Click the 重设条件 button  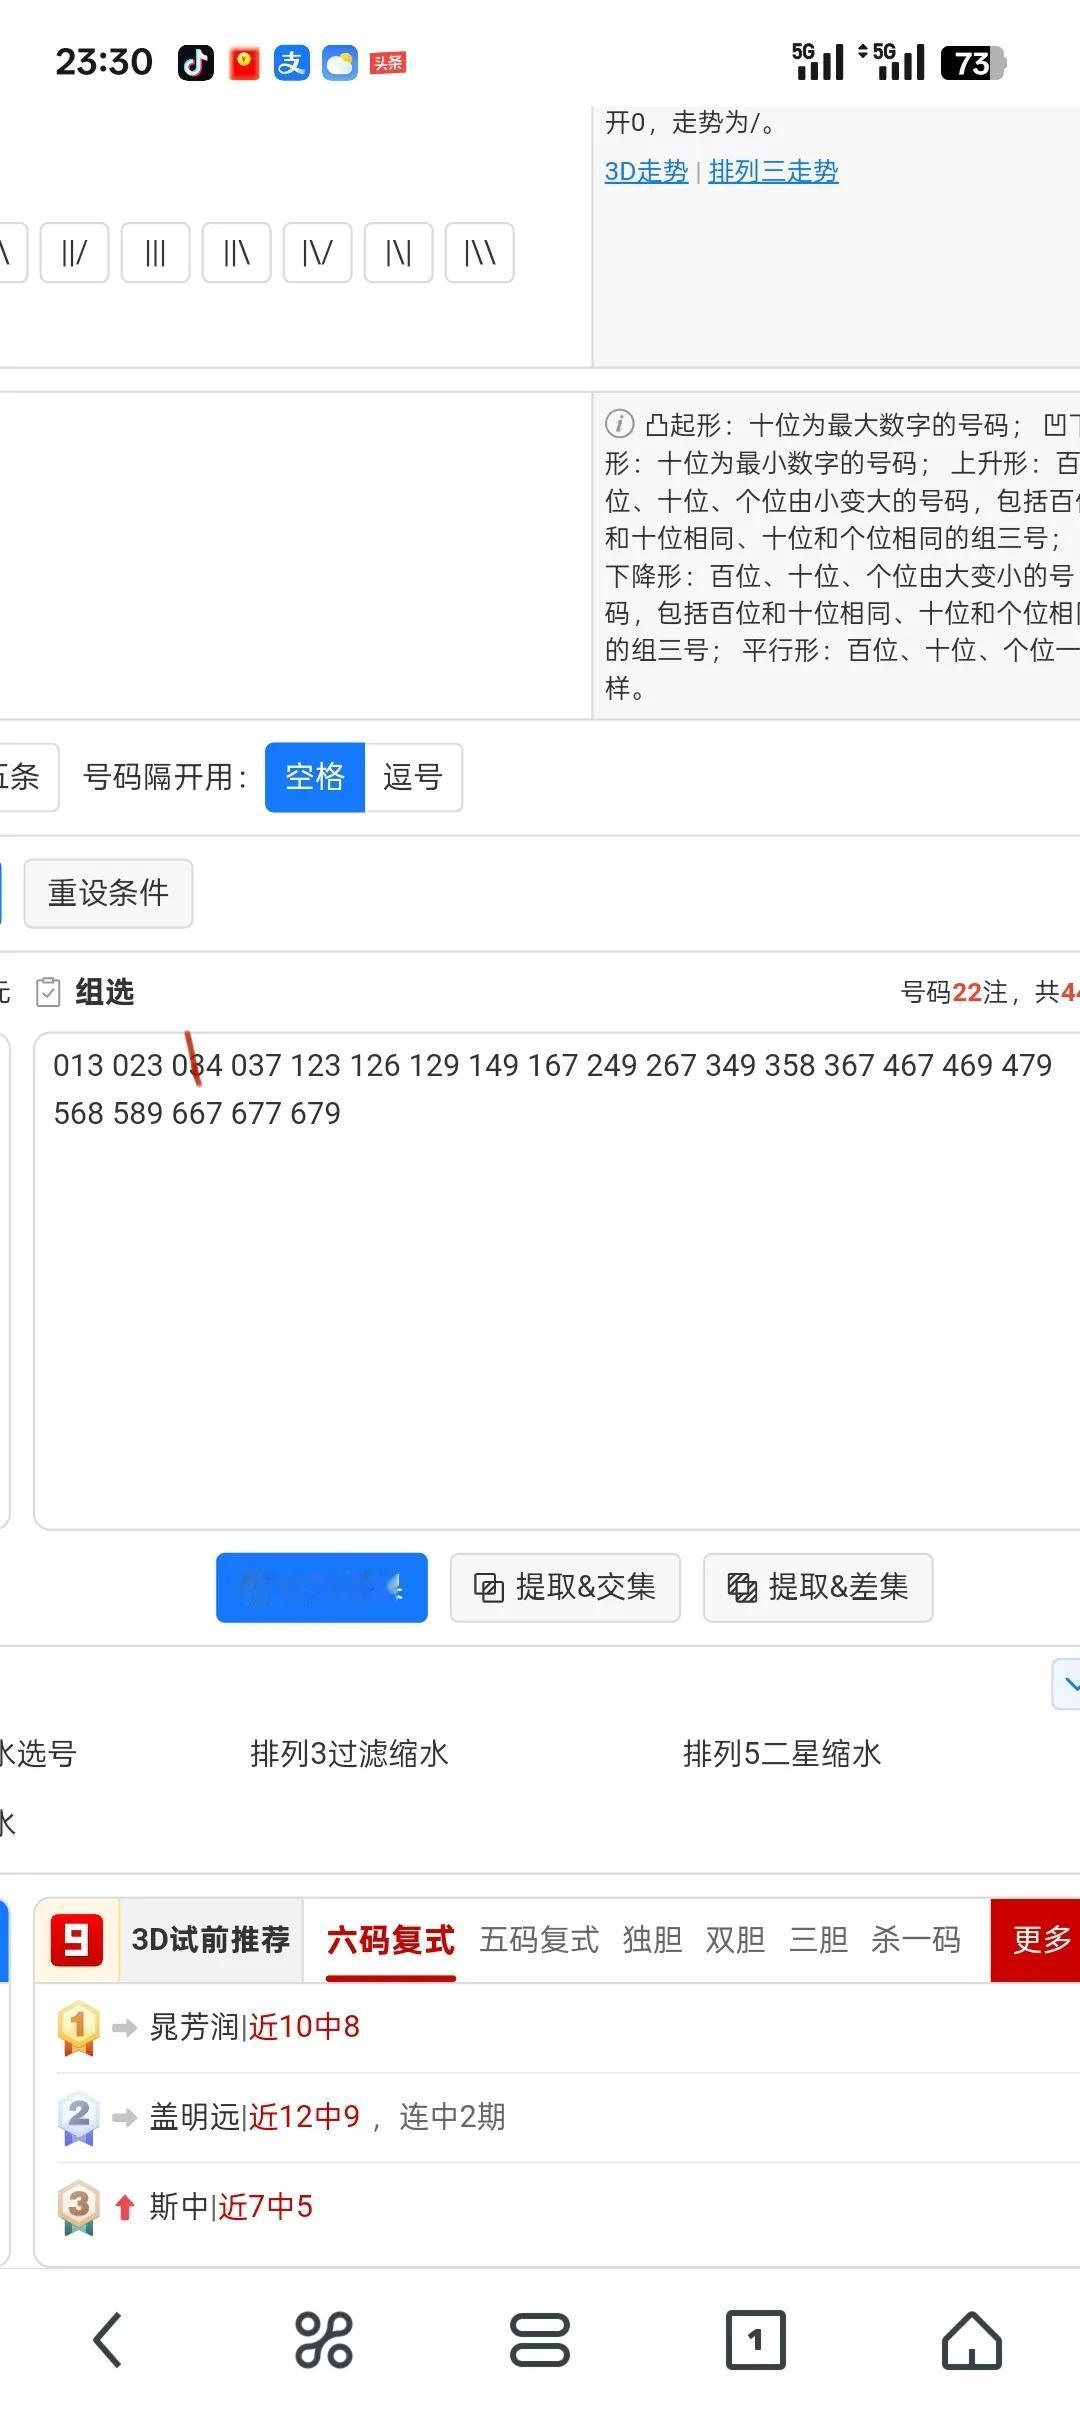coord(108,893)
